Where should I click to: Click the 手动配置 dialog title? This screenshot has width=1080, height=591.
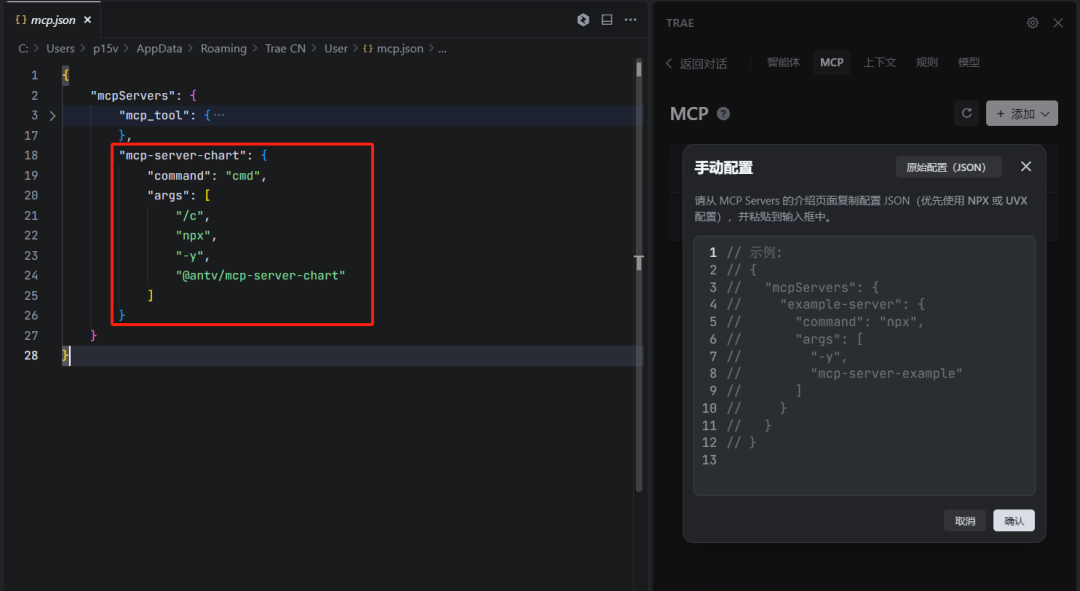coord(723,167)
